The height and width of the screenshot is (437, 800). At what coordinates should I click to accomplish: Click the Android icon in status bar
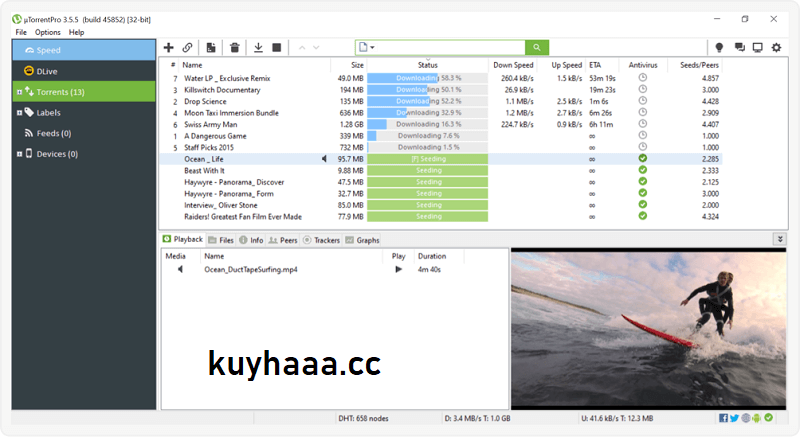click(756, 418)
